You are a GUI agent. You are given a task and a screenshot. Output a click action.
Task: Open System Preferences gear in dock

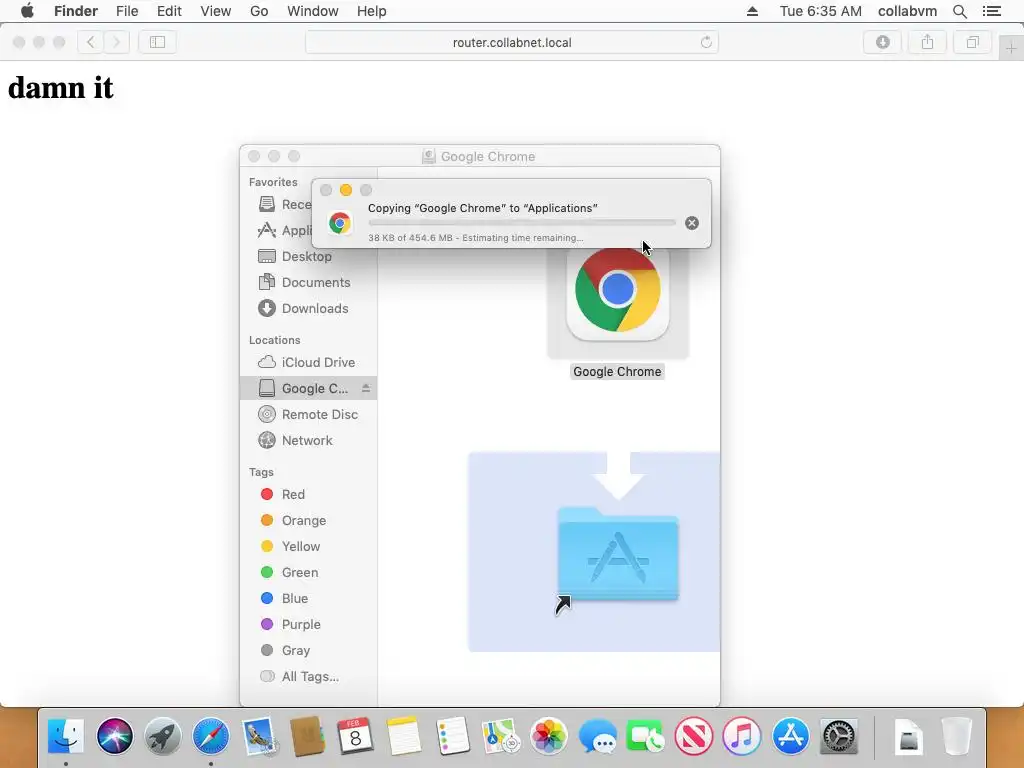[x=839, y=736]
